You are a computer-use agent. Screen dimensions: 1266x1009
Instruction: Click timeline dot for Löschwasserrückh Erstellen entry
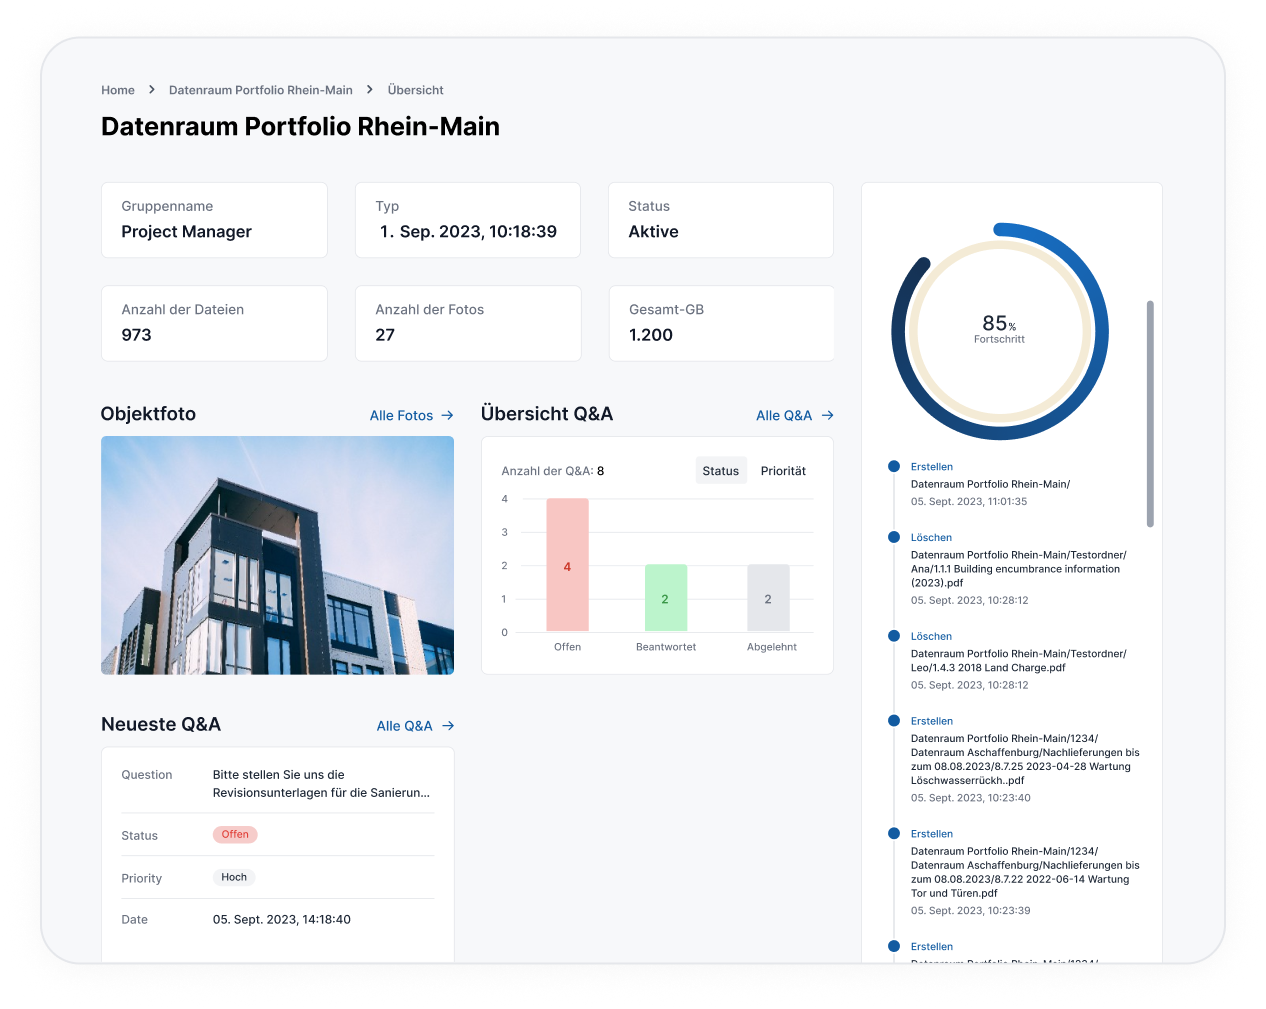point(894,720)
